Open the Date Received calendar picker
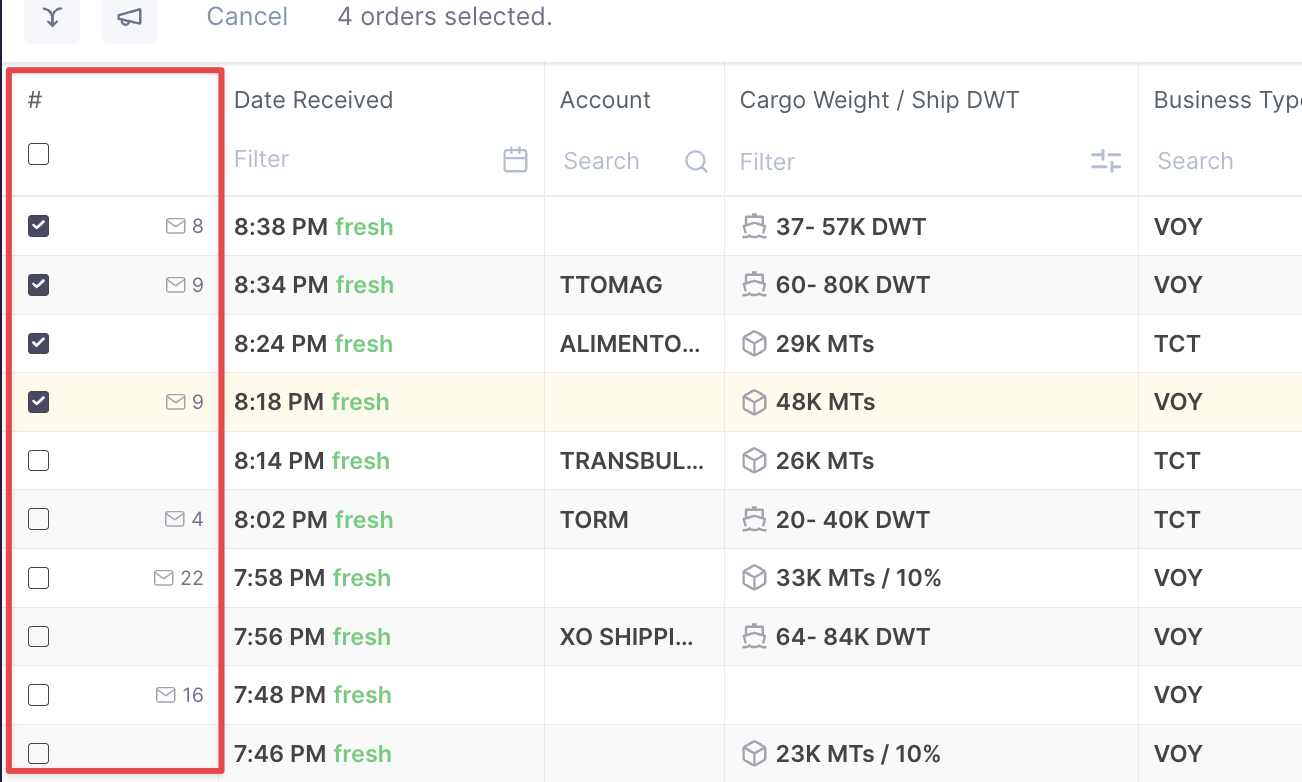 coord(515,160)
